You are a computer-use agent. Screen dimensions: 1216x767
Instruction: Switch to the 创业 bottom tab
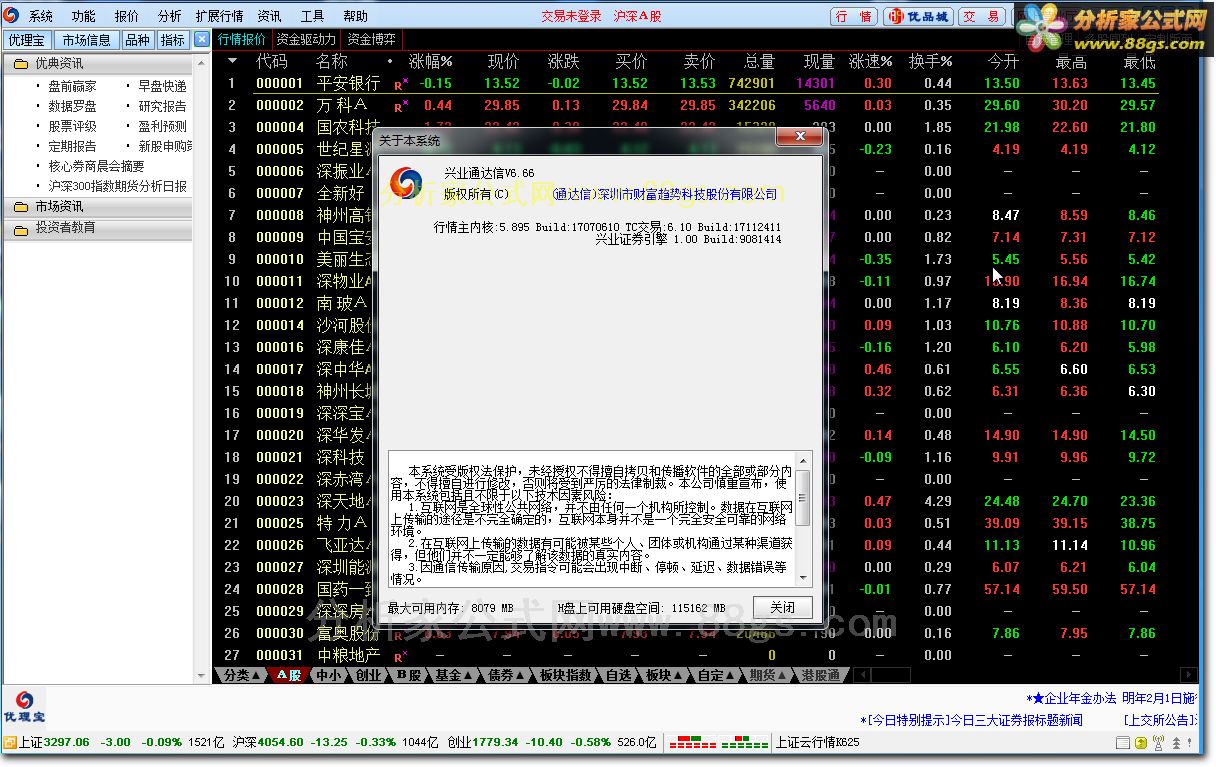coord(369,675)
